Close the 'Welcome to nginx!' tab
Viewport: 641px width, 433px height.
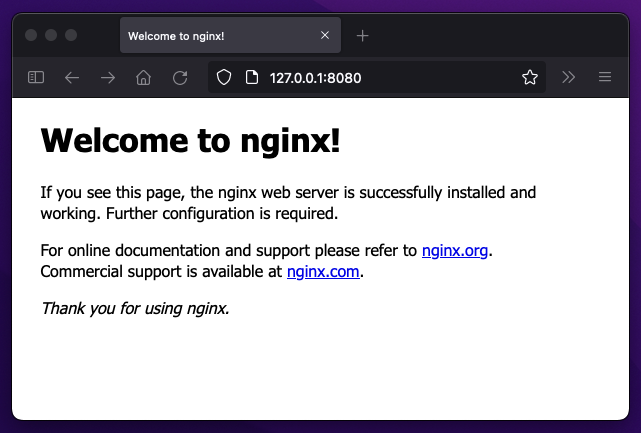tap(325, 35)
